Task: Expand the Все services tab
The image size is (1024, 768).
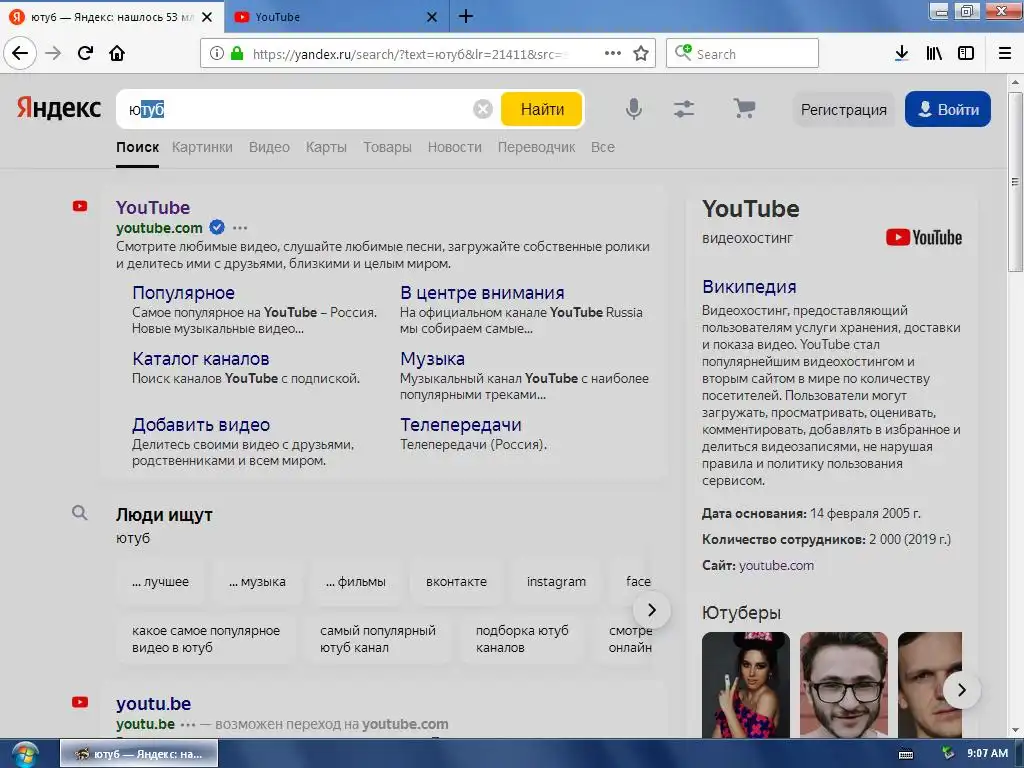Action: click(x=602, y=147)
